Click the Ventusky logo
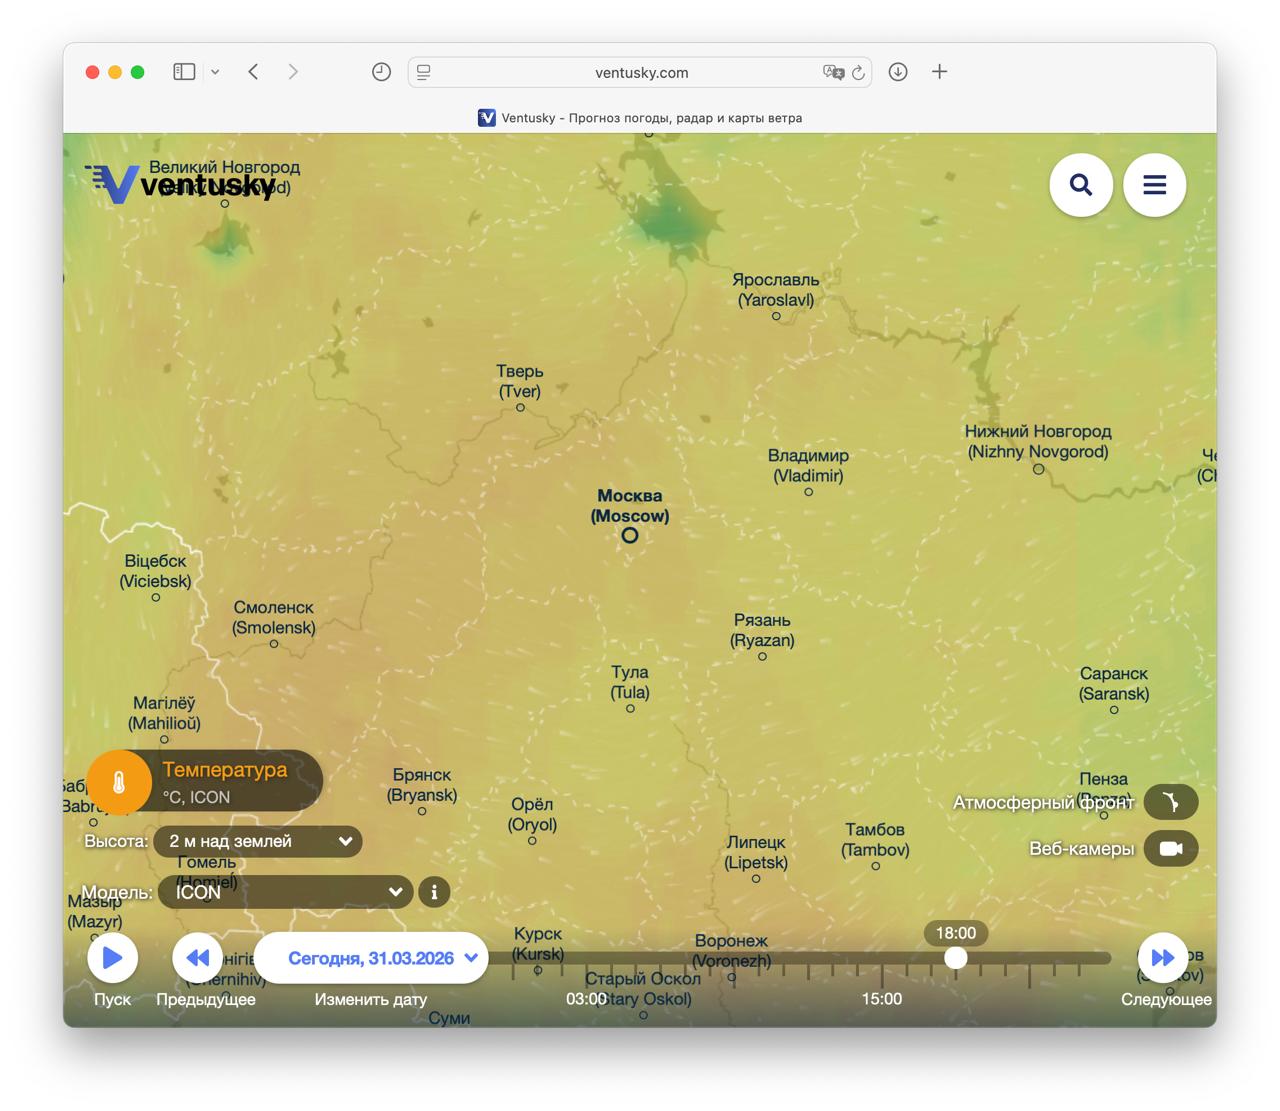This screenshot has height=1111, width=1280. (x=180, y=184)
